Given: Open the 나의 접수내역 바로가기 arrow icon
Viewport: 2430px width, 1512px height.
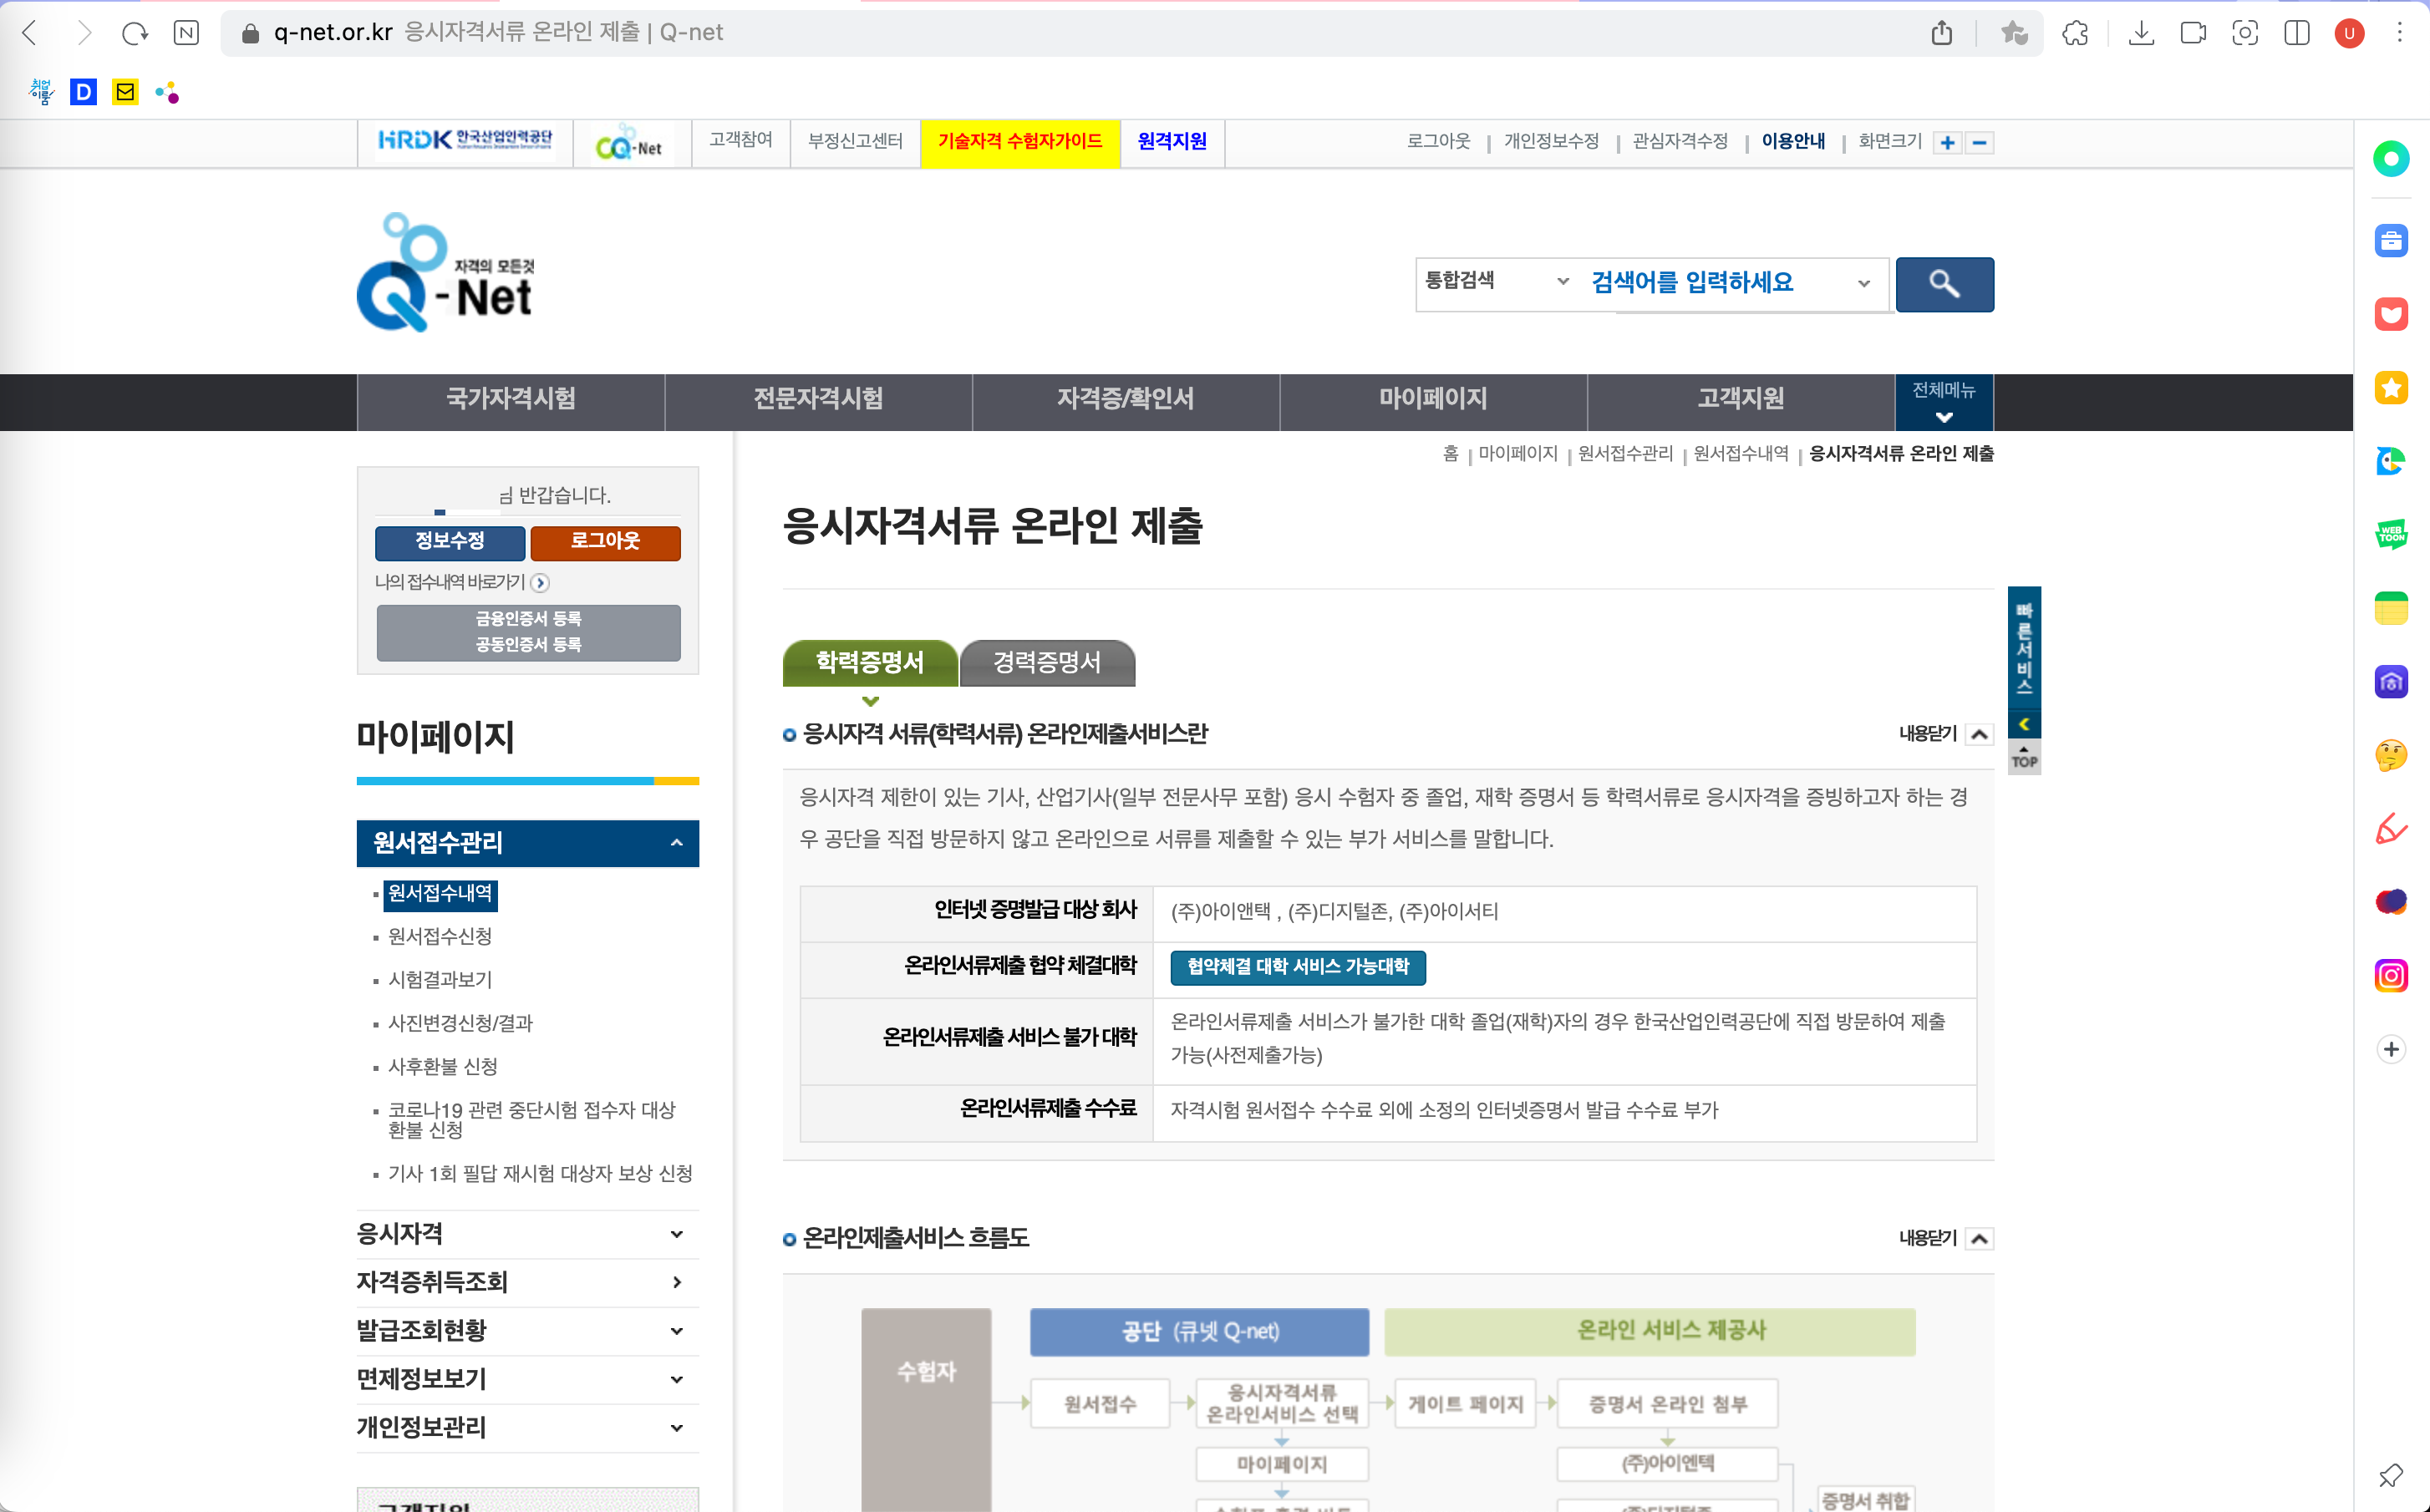Looking at the screenshot, I should pyautogui.click(x=540, y=582).
